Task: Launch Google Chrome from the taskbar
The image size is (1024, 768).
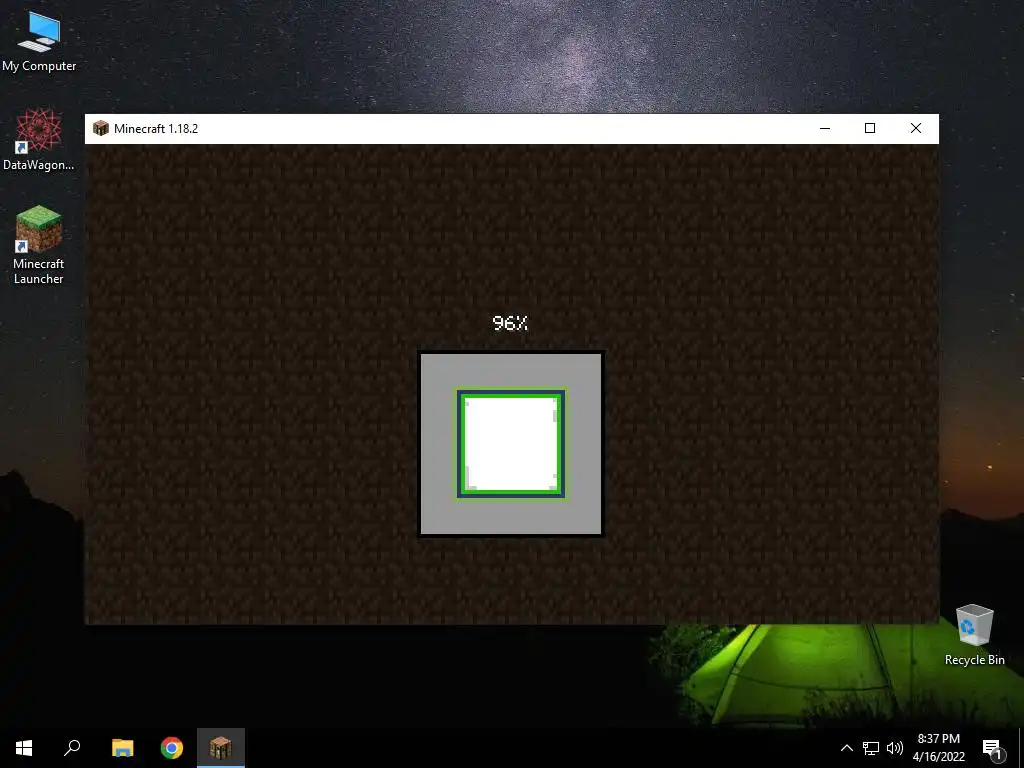Action: [172, 748]
